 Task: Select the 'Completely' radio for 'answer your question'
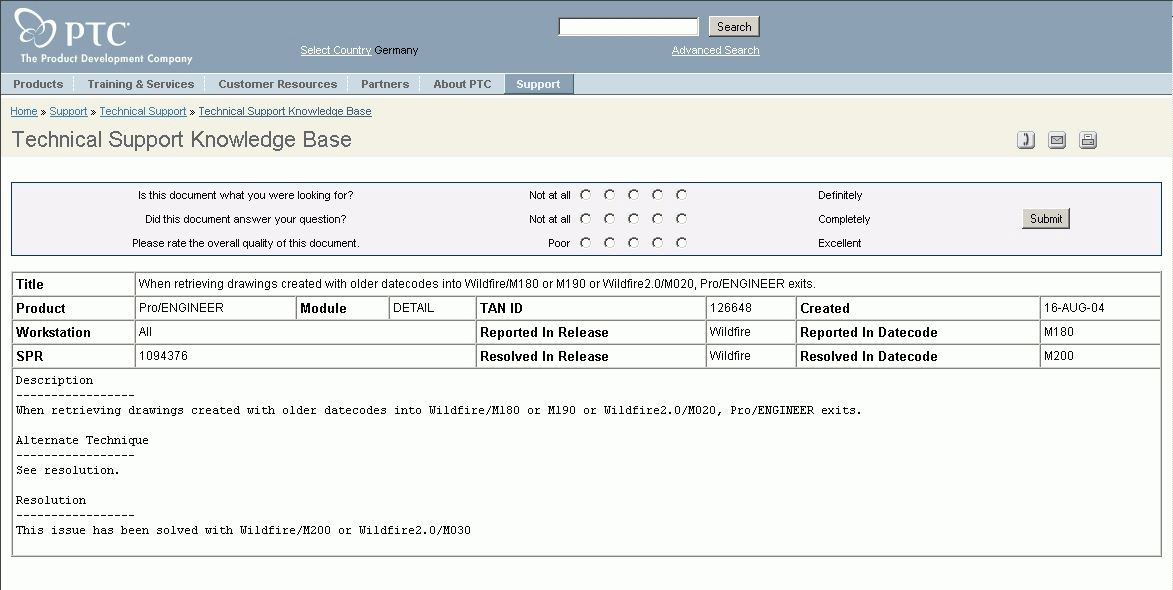(682, 218)
